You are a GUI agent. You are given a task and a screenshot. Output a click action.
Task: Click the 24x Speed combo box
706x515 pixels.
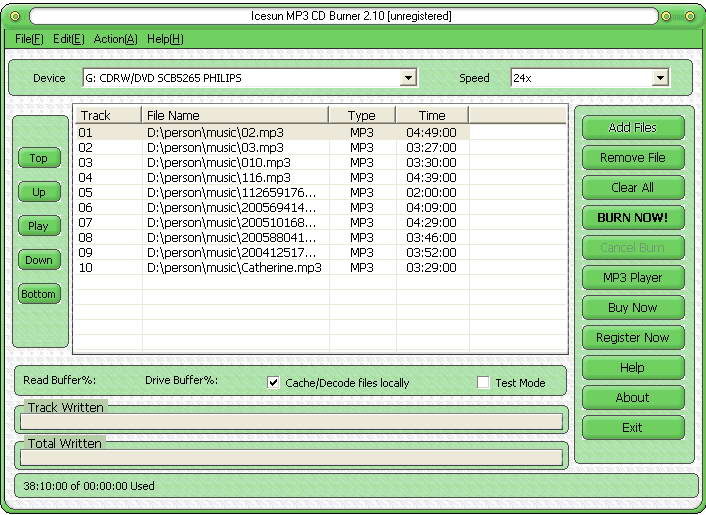[590, 78]
